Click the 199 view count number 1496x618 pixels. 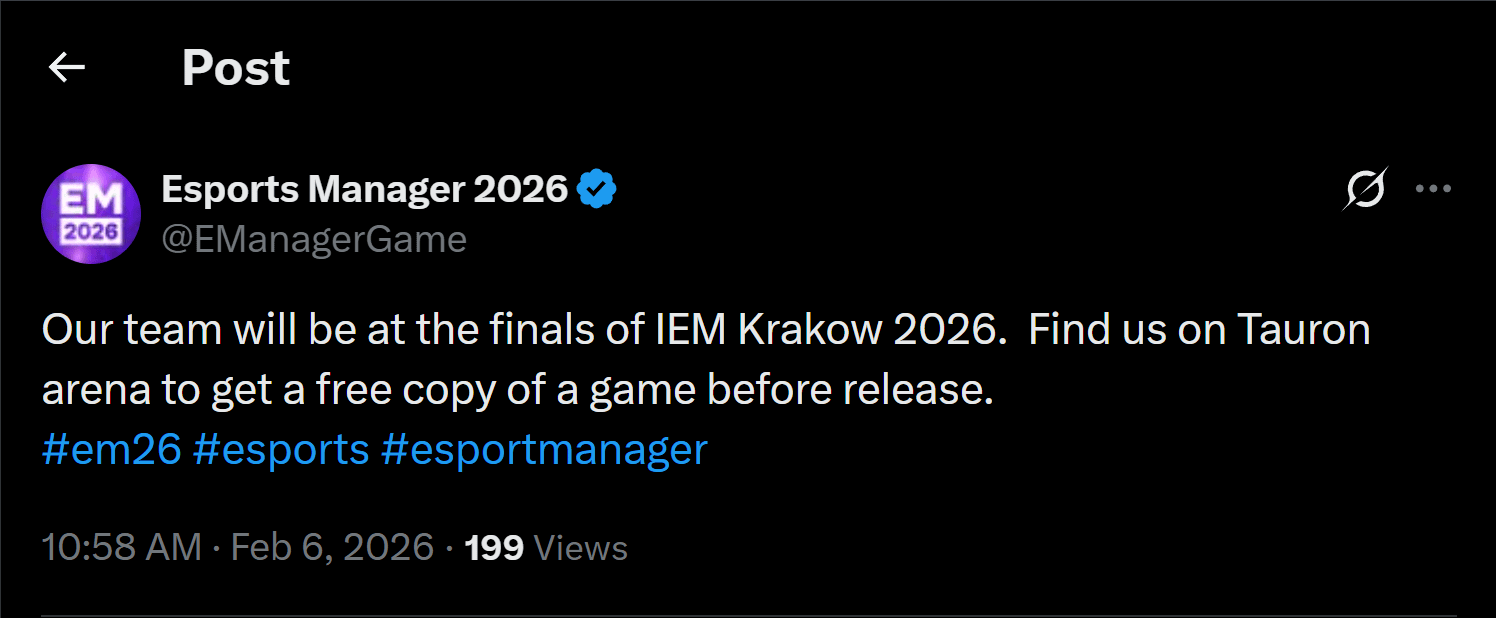pos(494,548)
